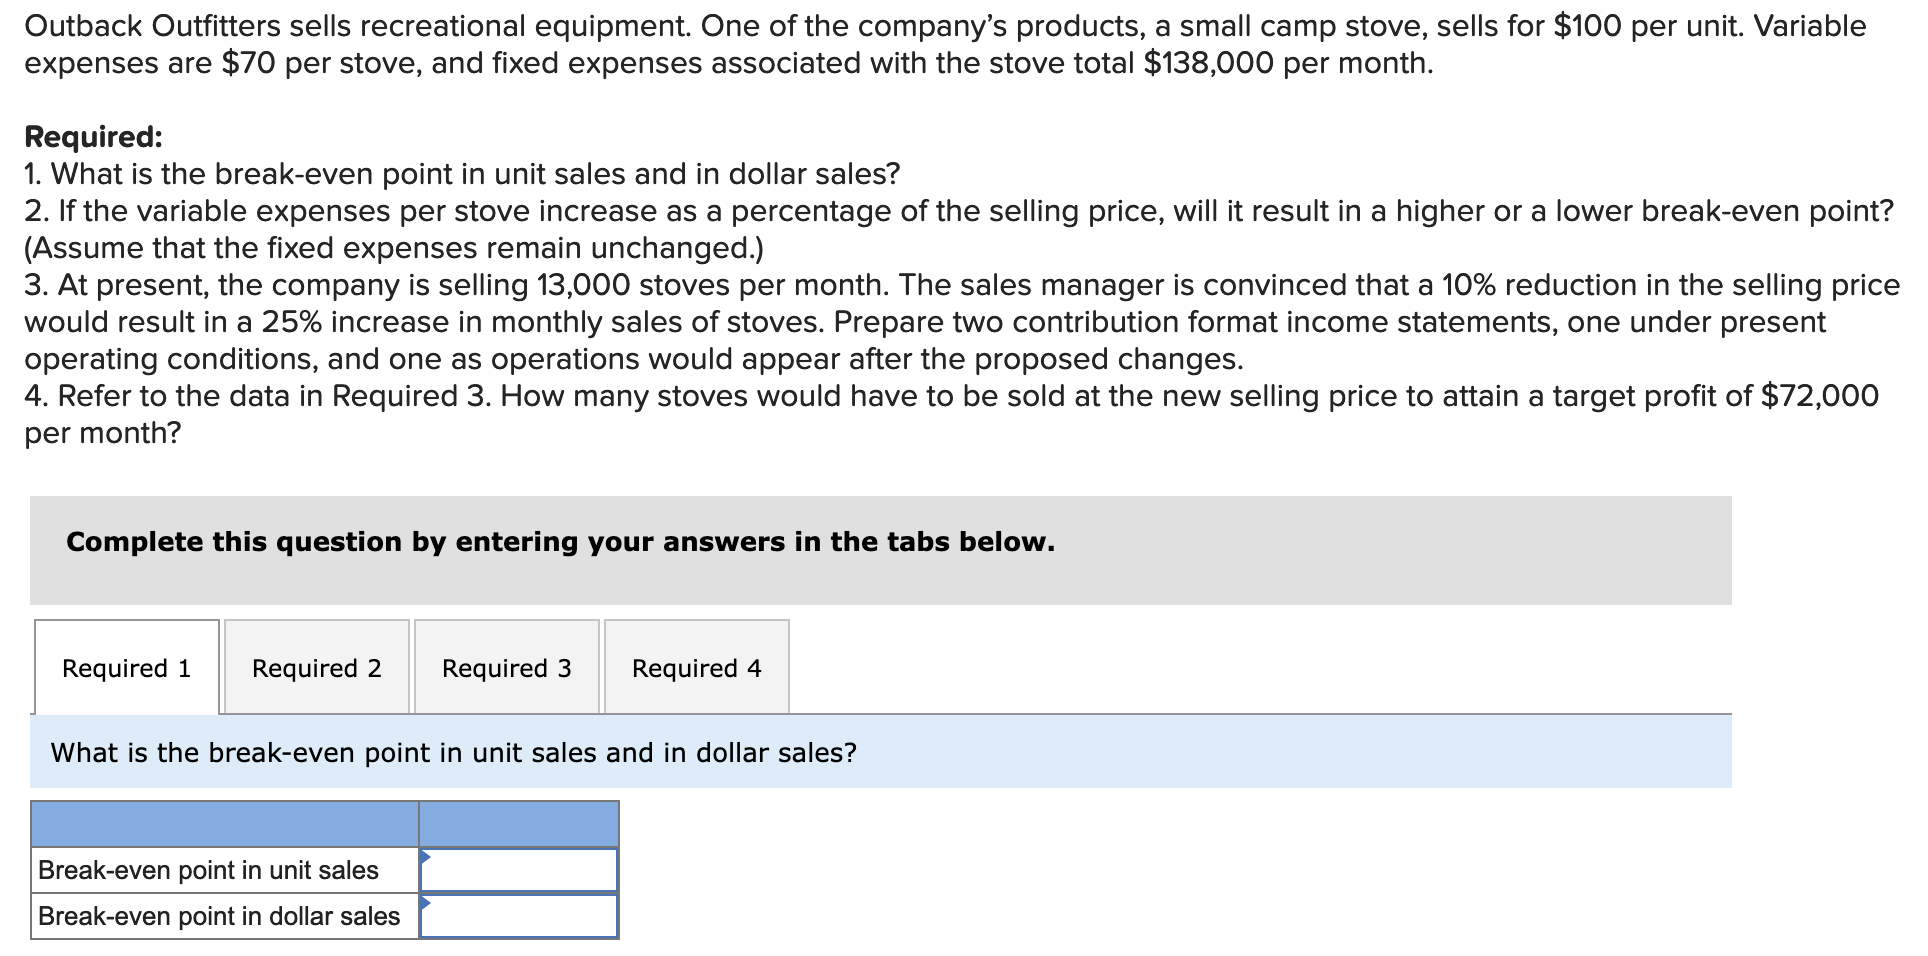Click the question prompt about break-even point
This screenshot has width=1928, height=956.
click(x=452, y=752)
